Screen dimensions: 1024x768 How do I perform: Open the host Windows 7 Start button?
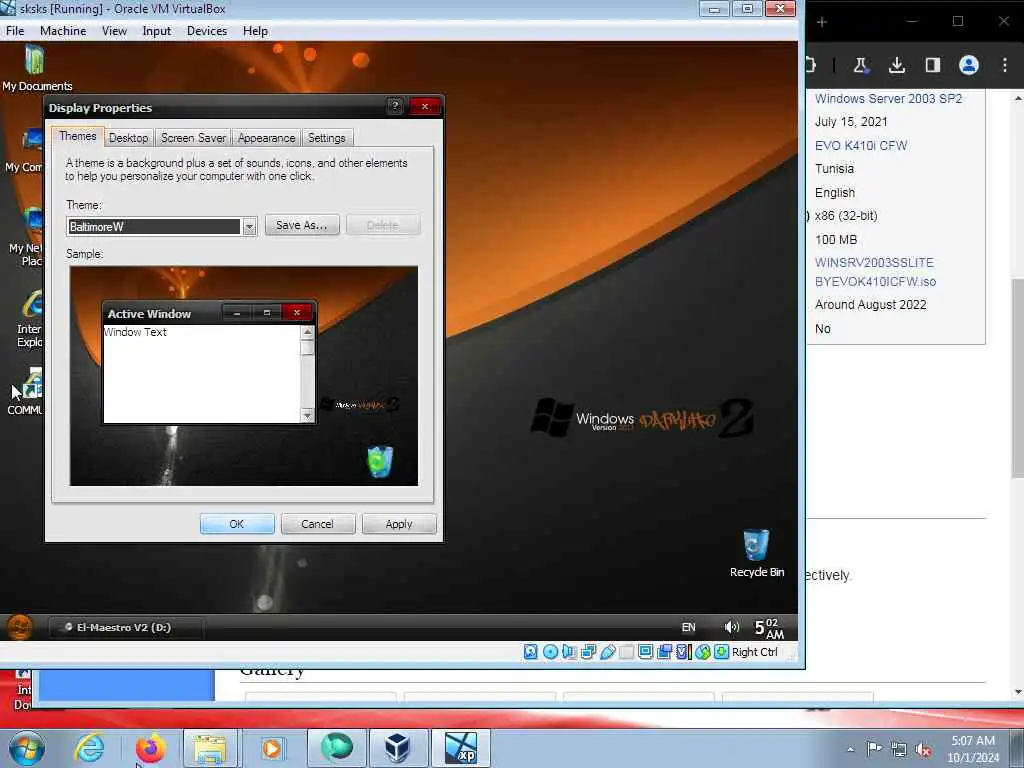click(x=27, y=748)
